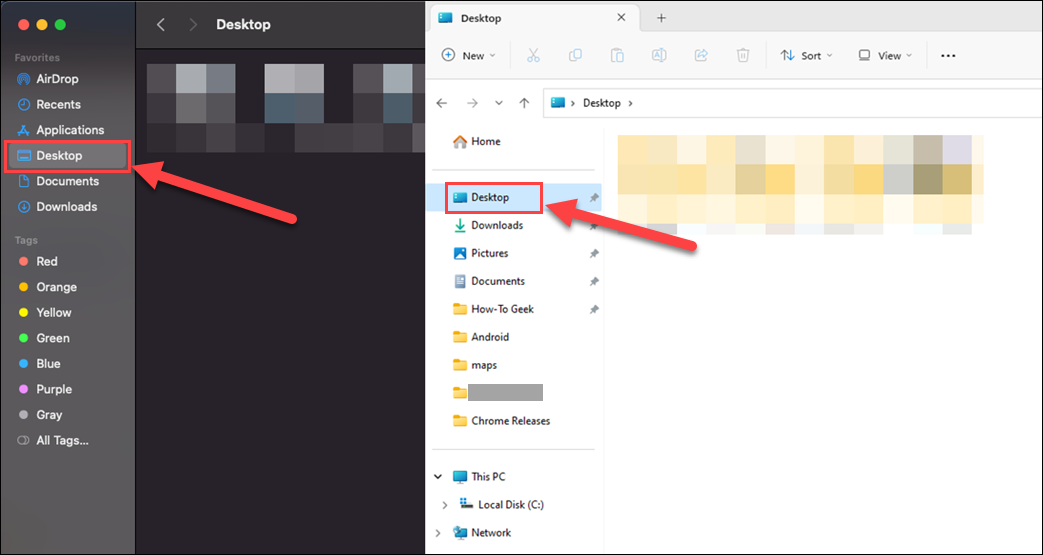Expand the Local Disk (C:) tree node
The image size is (1043, 555).
point(445,505)
